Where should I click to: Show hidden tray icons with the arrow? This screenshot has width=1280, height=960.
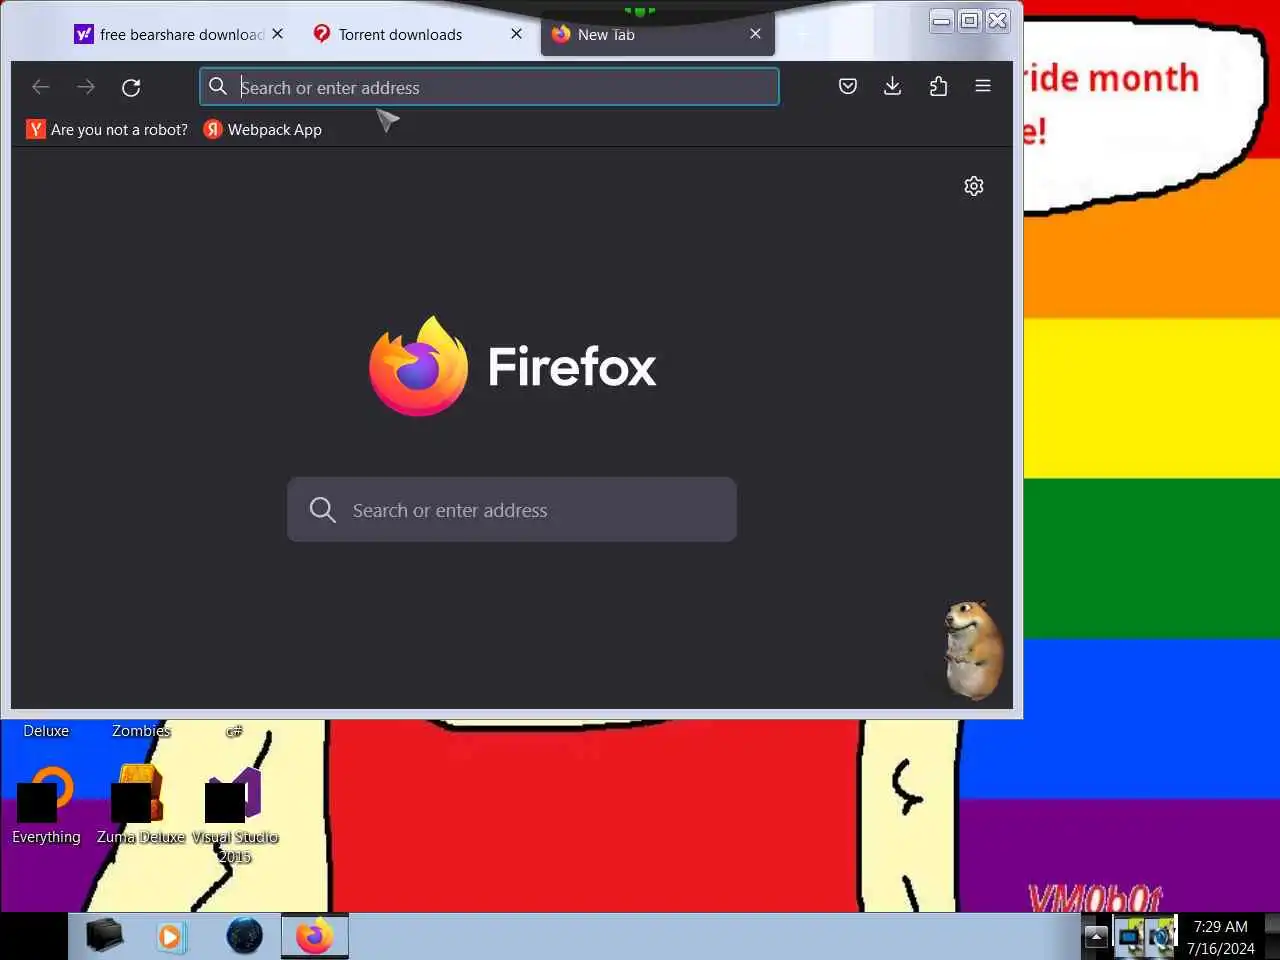[1096, 937]
